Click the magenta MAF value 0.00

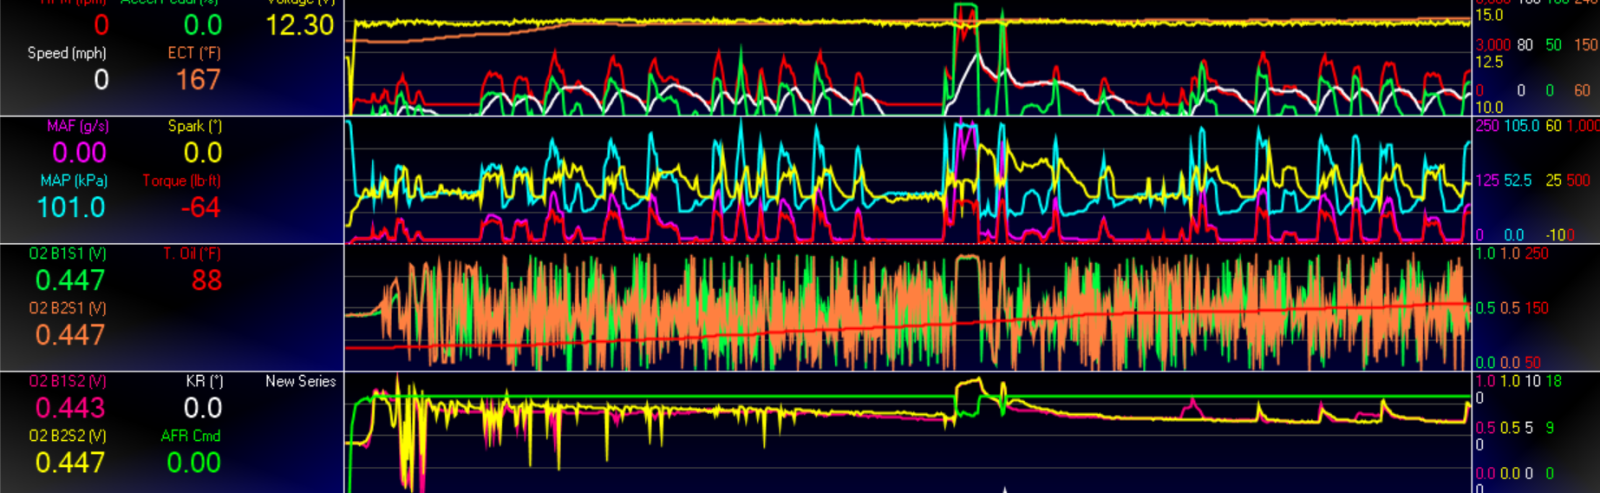pyautogui.click(x=79, y=153)
